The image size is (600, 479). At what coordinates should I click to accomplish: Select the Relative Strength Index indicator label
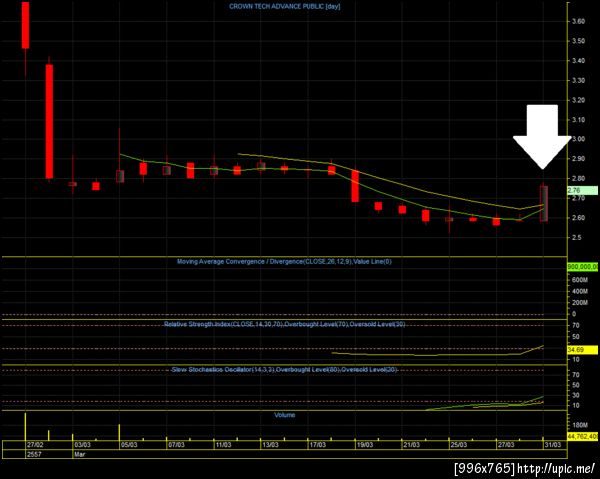pos(284,324)
